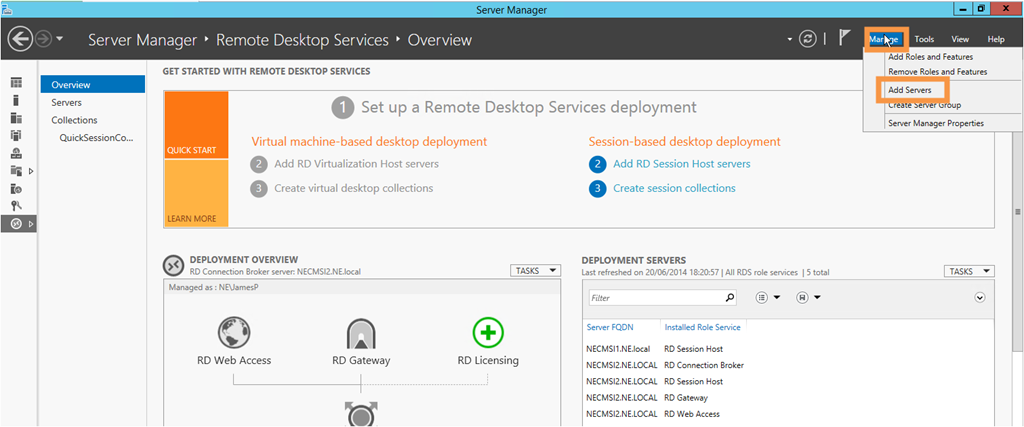This screenshot has width=1024, height=427.
Task: Click Add RD Virtualization Host servers
Action: pos(357,164)
